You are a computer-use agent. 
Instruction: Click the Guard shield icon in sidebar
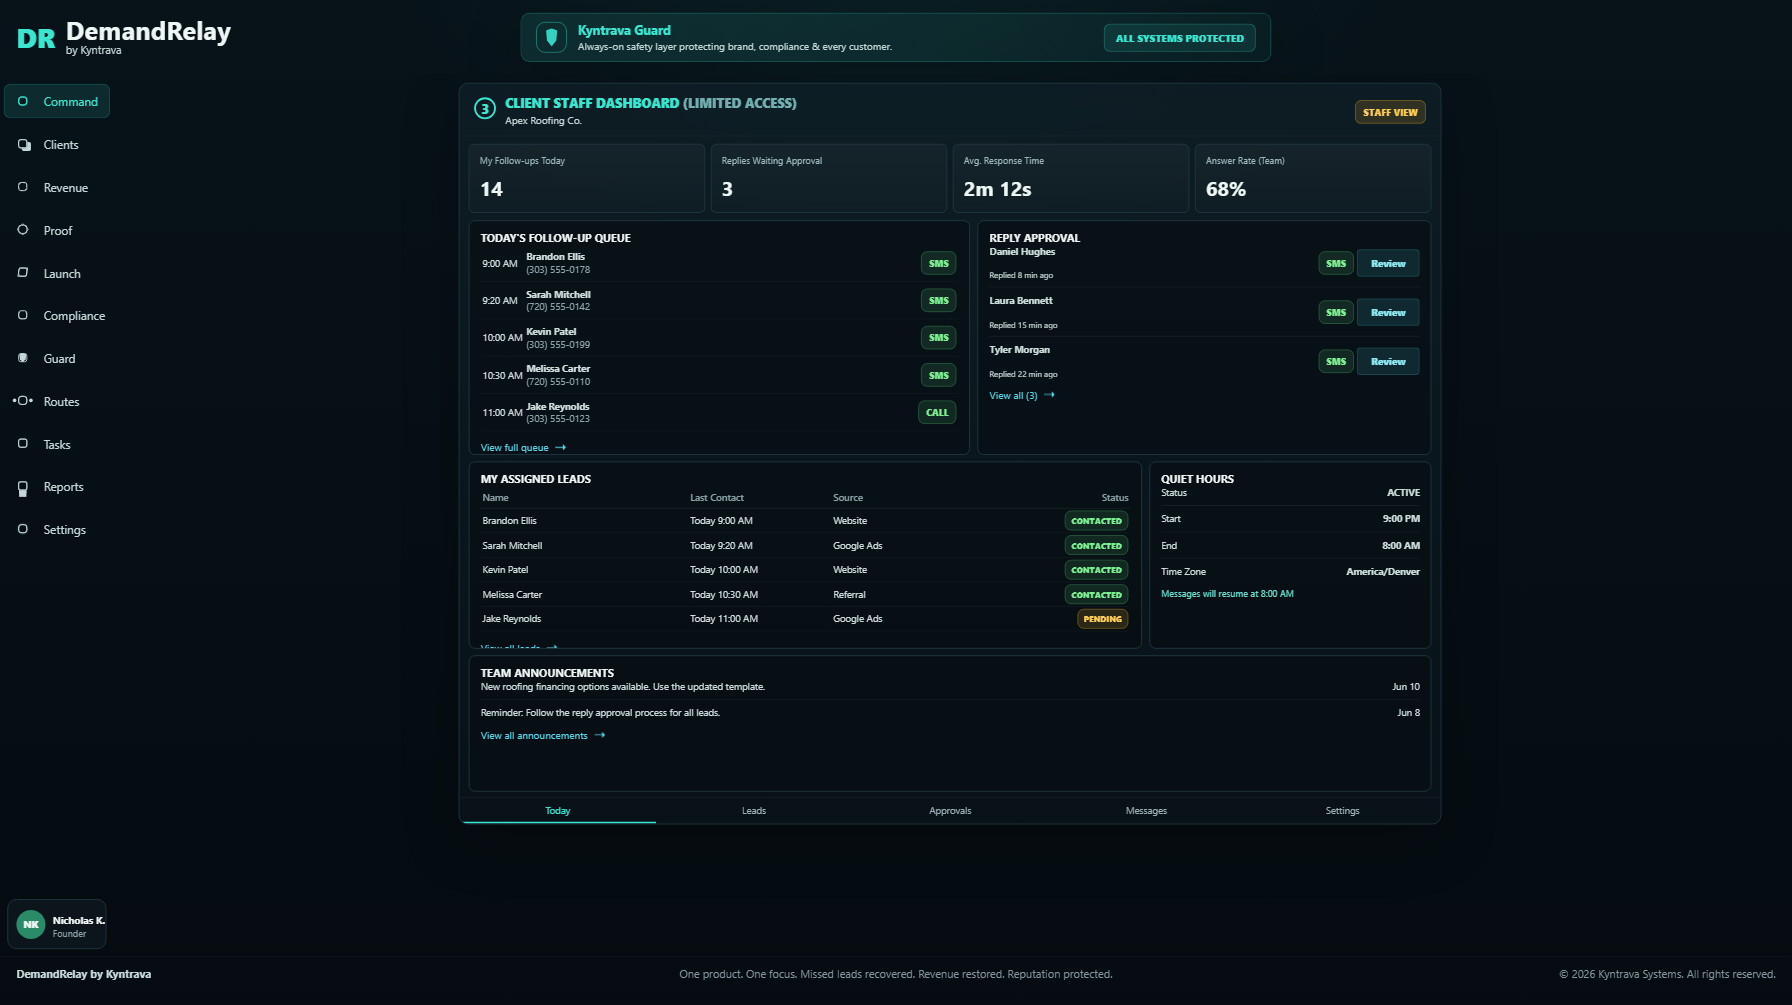pos(23,358)
